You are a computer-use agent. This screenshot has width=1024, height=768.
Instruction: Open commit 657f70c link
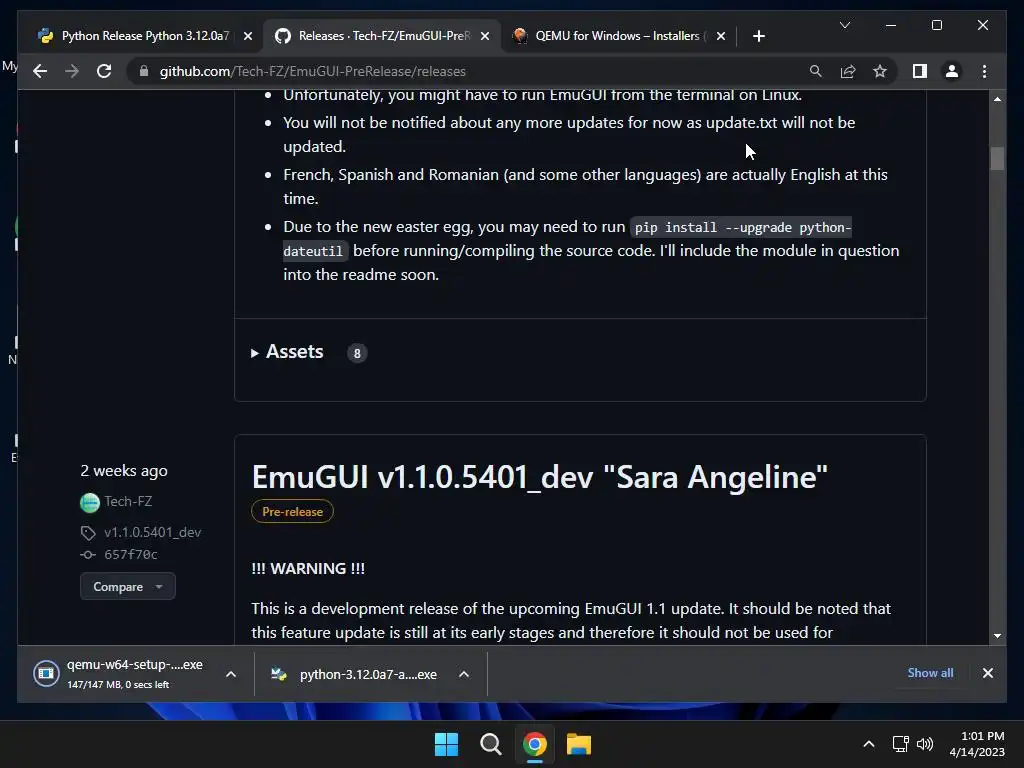click(131, 554)
